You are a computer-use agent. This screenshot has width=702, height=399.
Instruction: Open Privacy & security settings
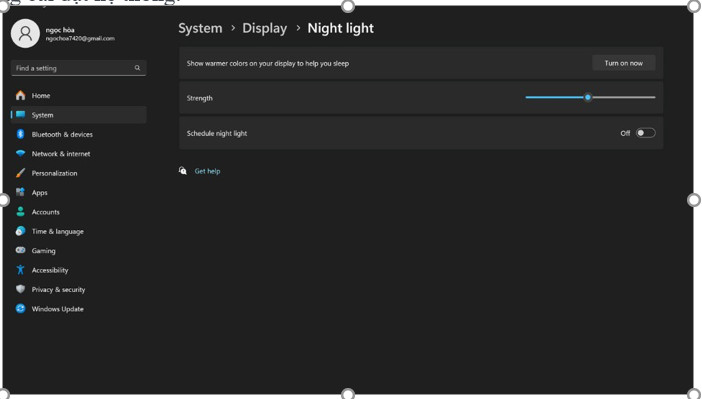click(78, 289)
